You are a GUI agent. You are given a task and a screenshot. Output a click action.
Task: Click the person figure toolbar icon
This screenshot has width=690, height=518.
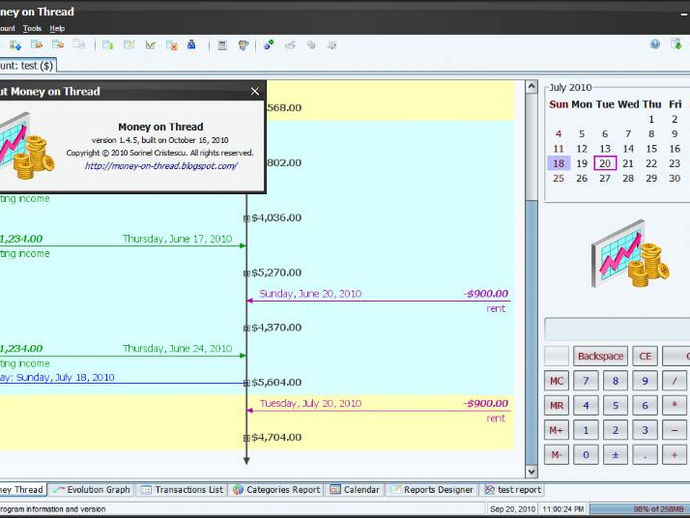pyautogui.click(x=243, y=45)
